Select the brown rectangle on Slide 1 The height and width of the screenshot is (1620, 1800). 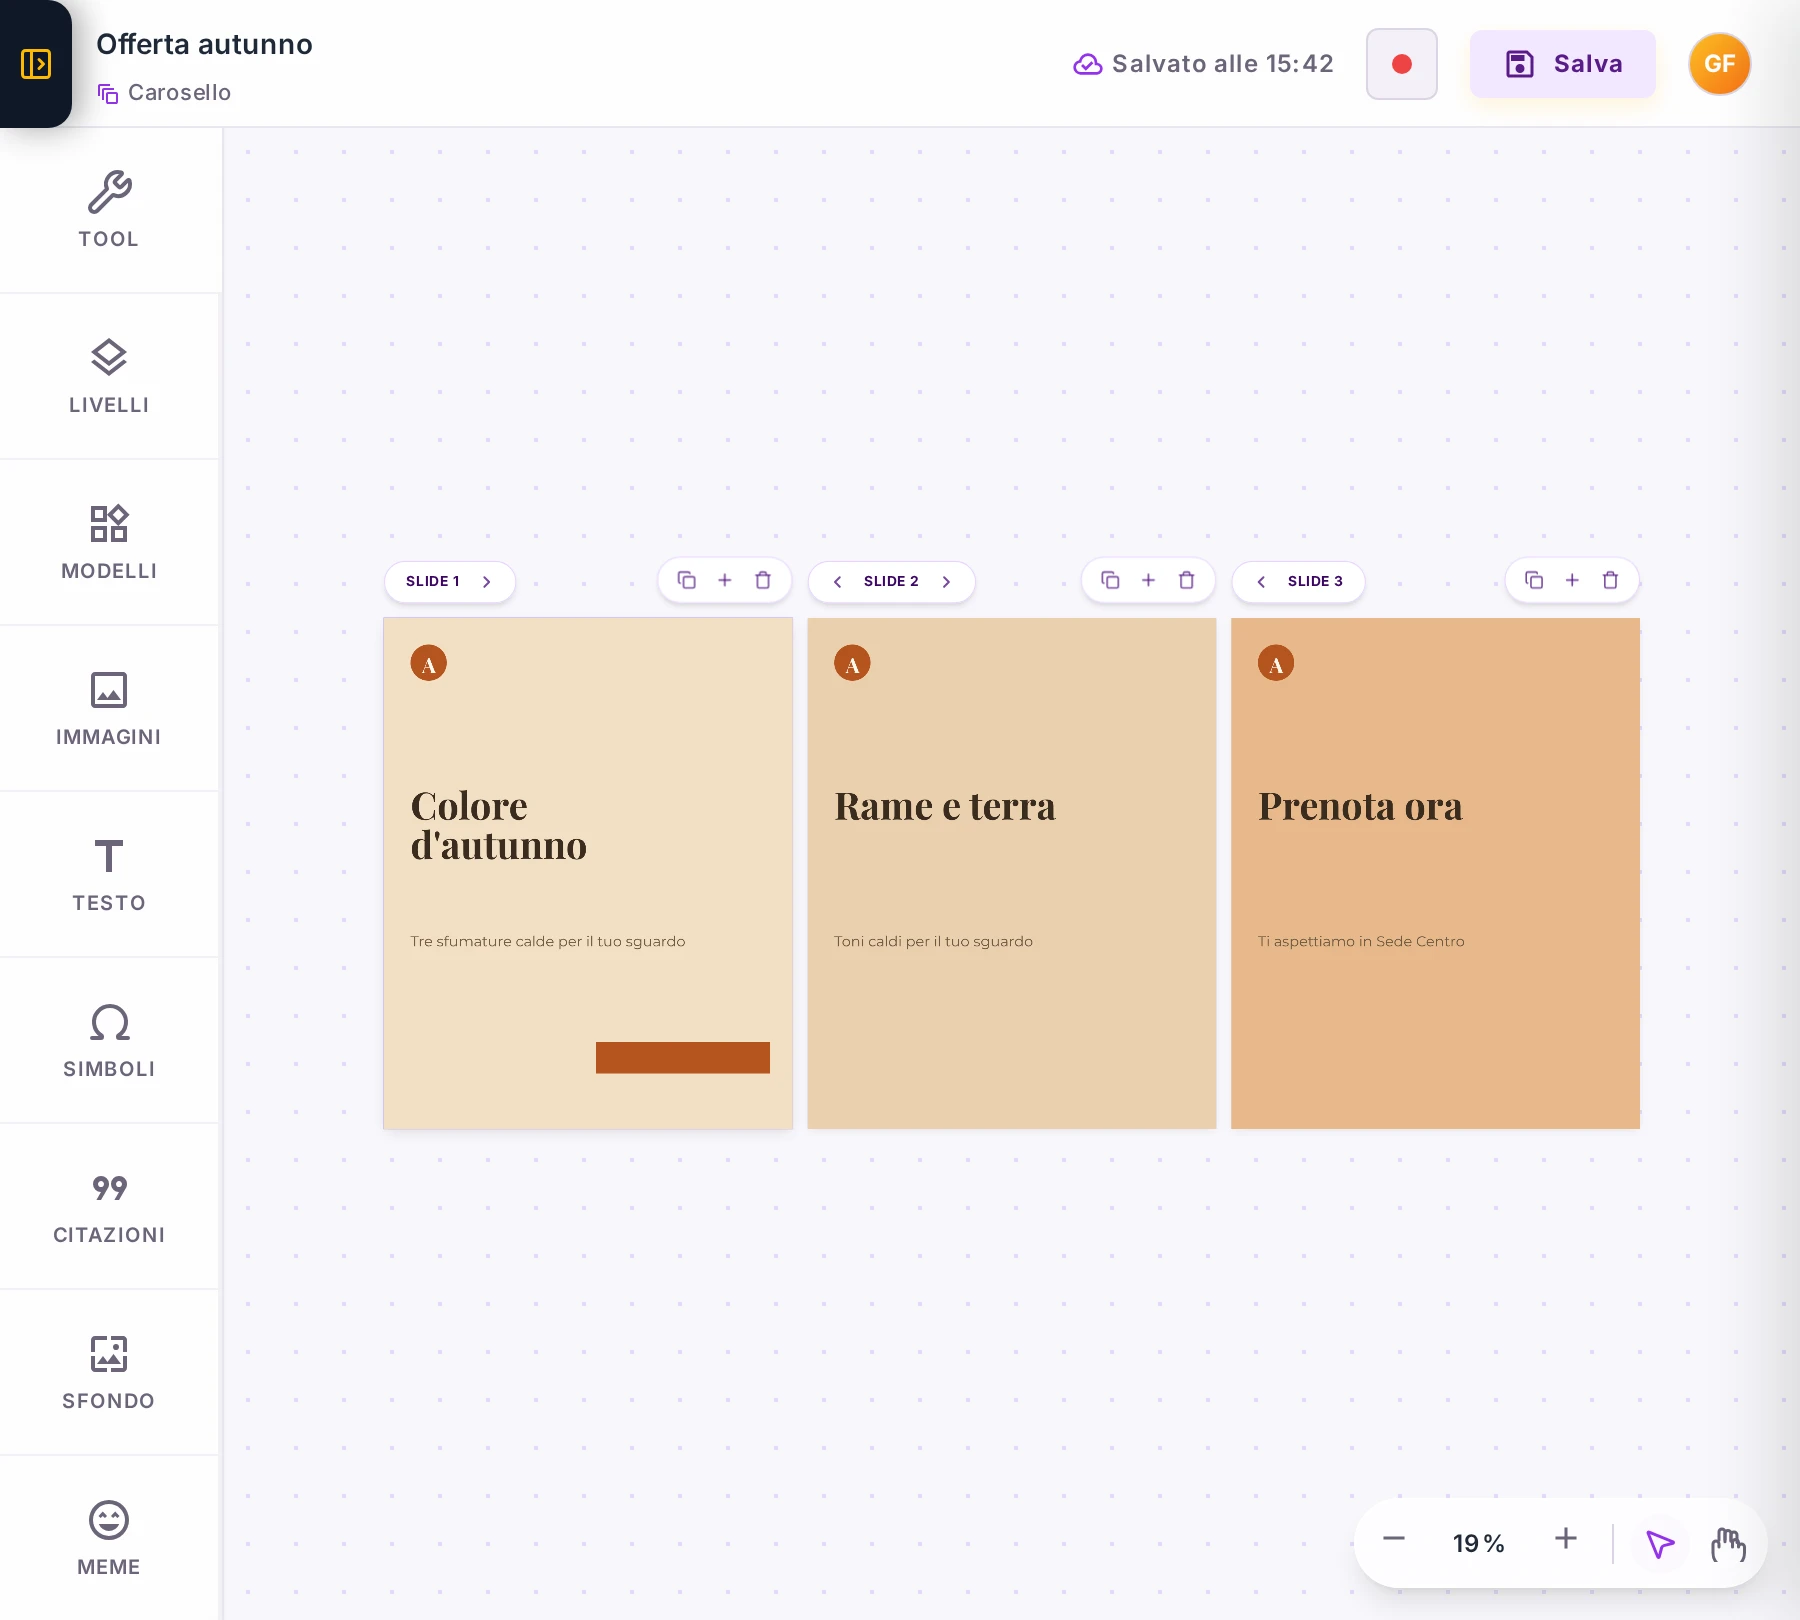[683, 1058]
